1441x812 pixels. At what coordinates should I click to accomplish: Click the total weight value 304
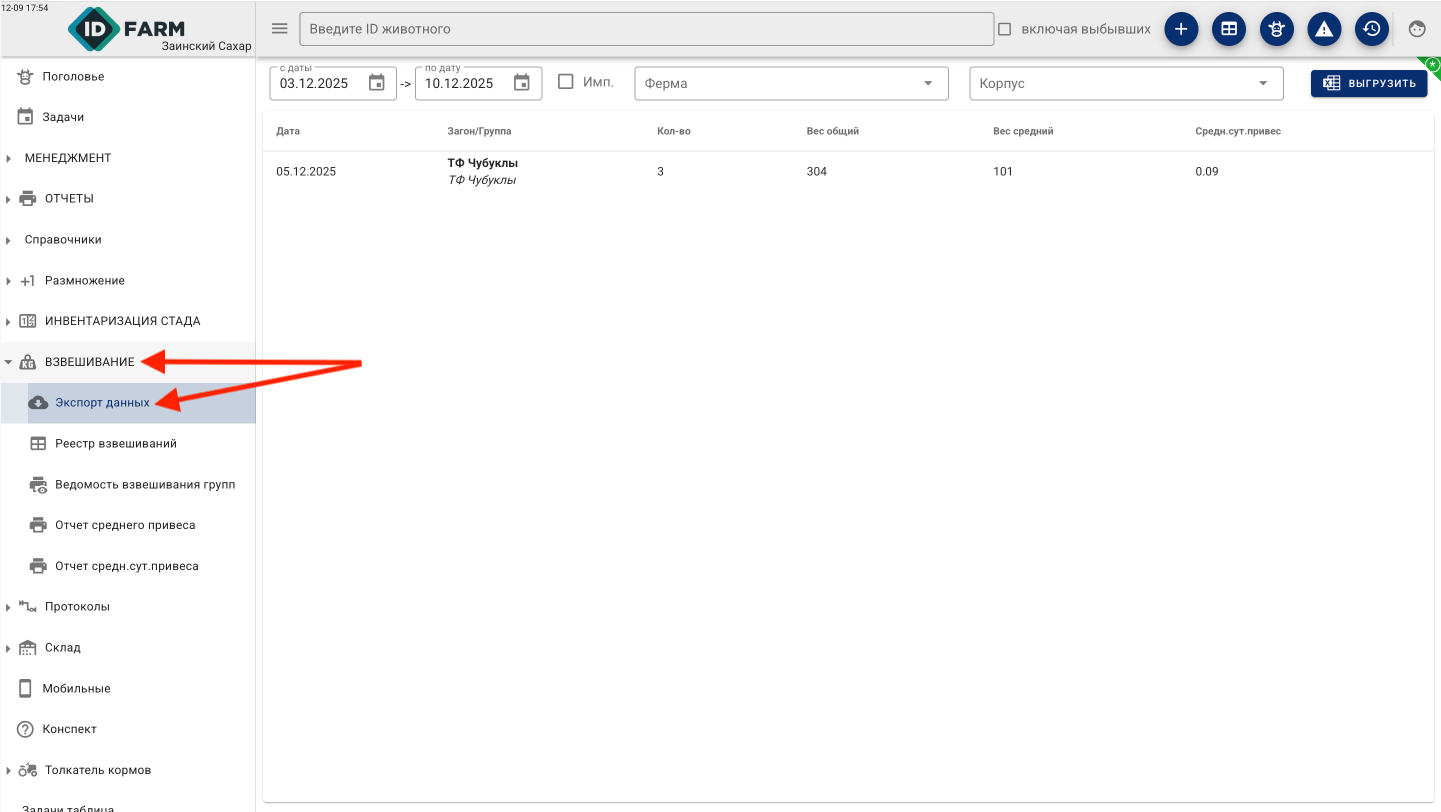[x=817, y=172]
